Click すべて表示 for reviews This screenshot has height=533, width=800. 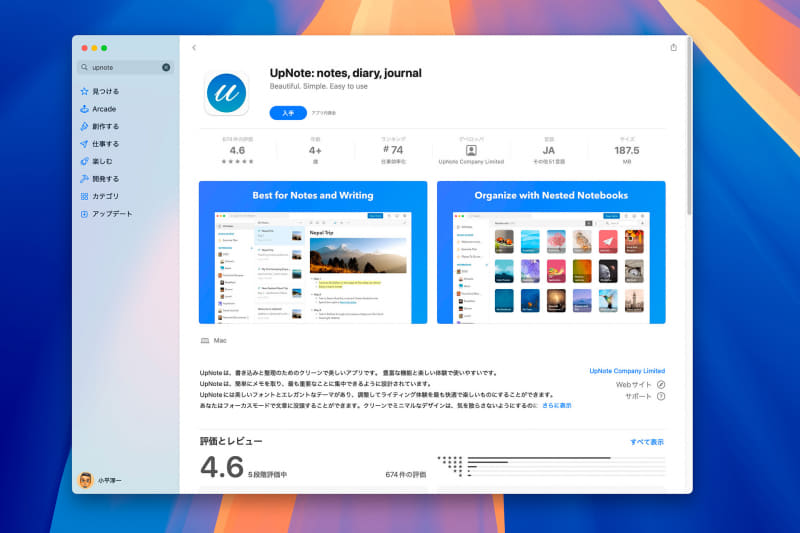[x=647, y=442]
